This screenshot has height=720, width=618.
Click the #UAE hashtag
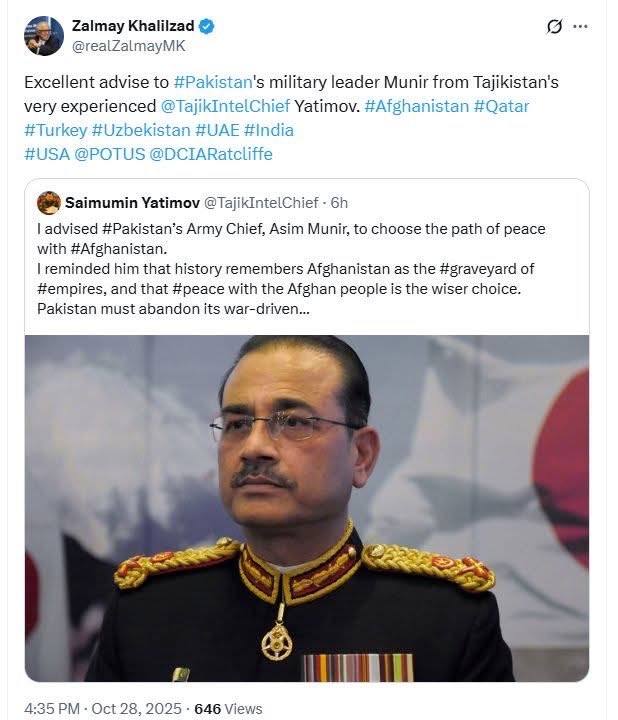click(215, 130)
